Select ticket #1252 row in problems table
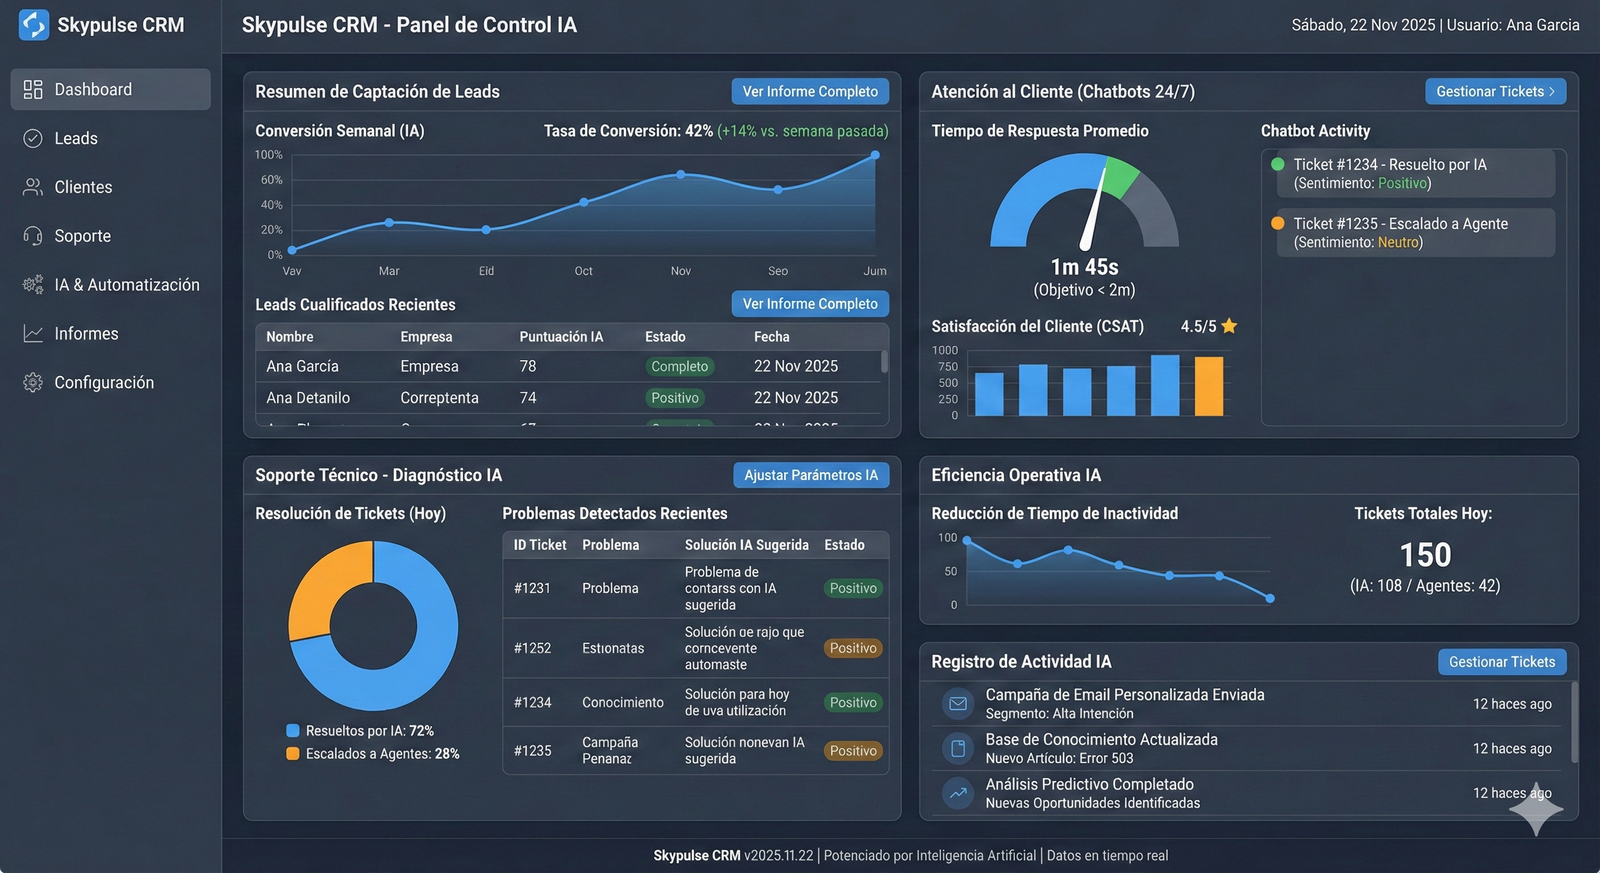 694,648
